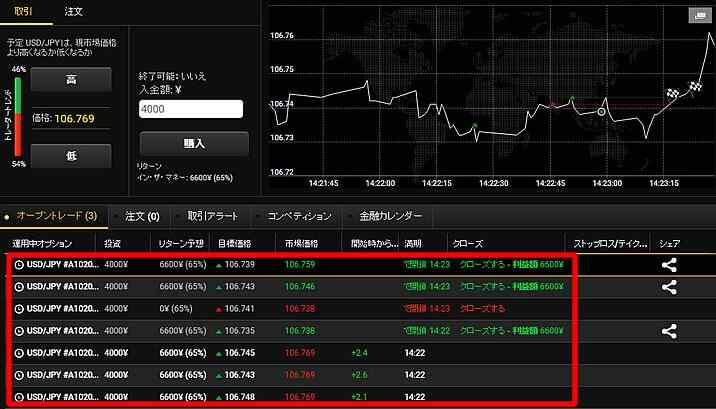Click the target price cell 106.735

click(240, 330)
